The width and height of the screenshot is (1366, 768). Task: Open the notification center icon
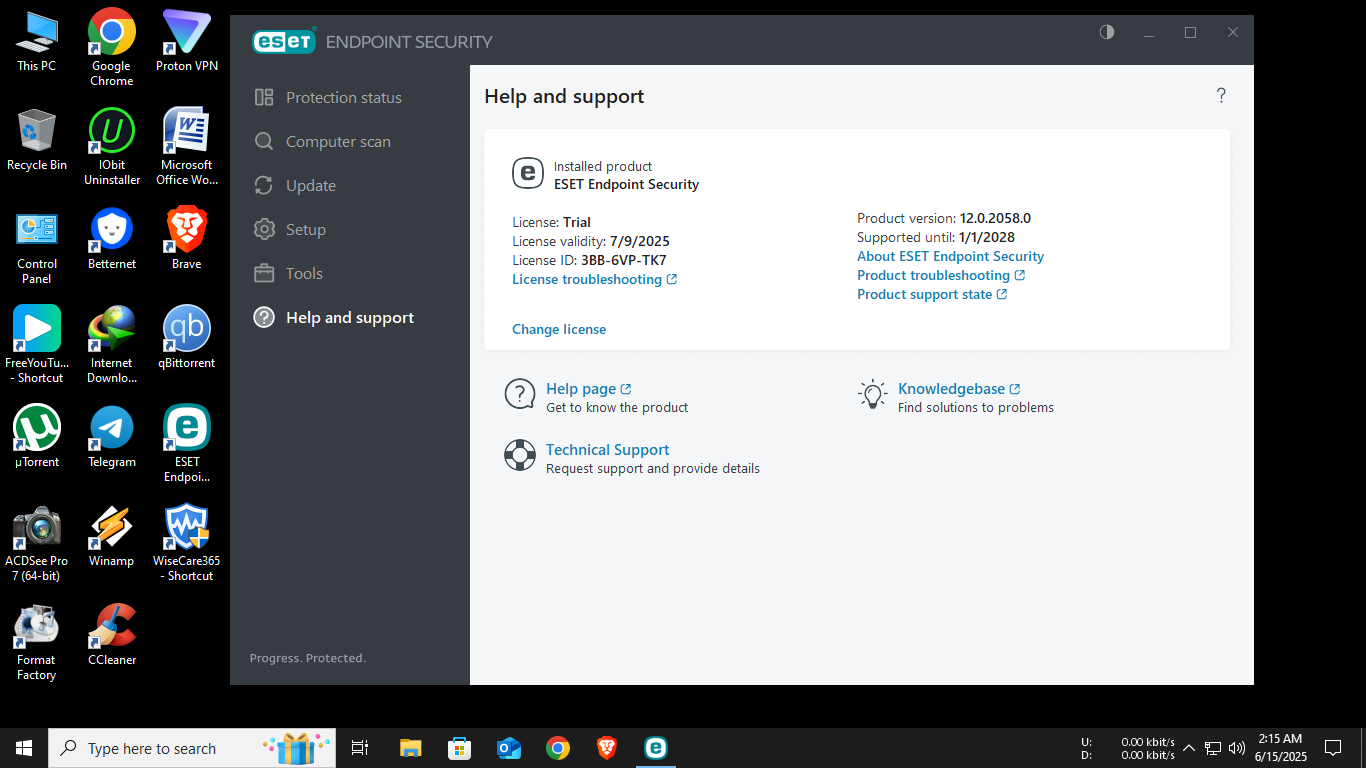click(1333, 748)
